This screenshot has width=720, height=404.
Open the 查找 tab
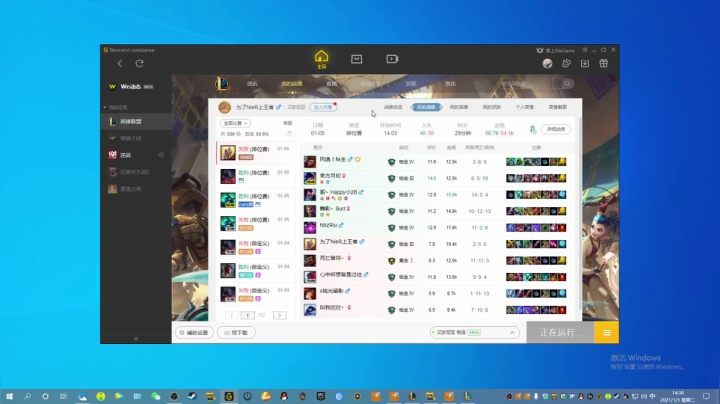pos(450,84)
